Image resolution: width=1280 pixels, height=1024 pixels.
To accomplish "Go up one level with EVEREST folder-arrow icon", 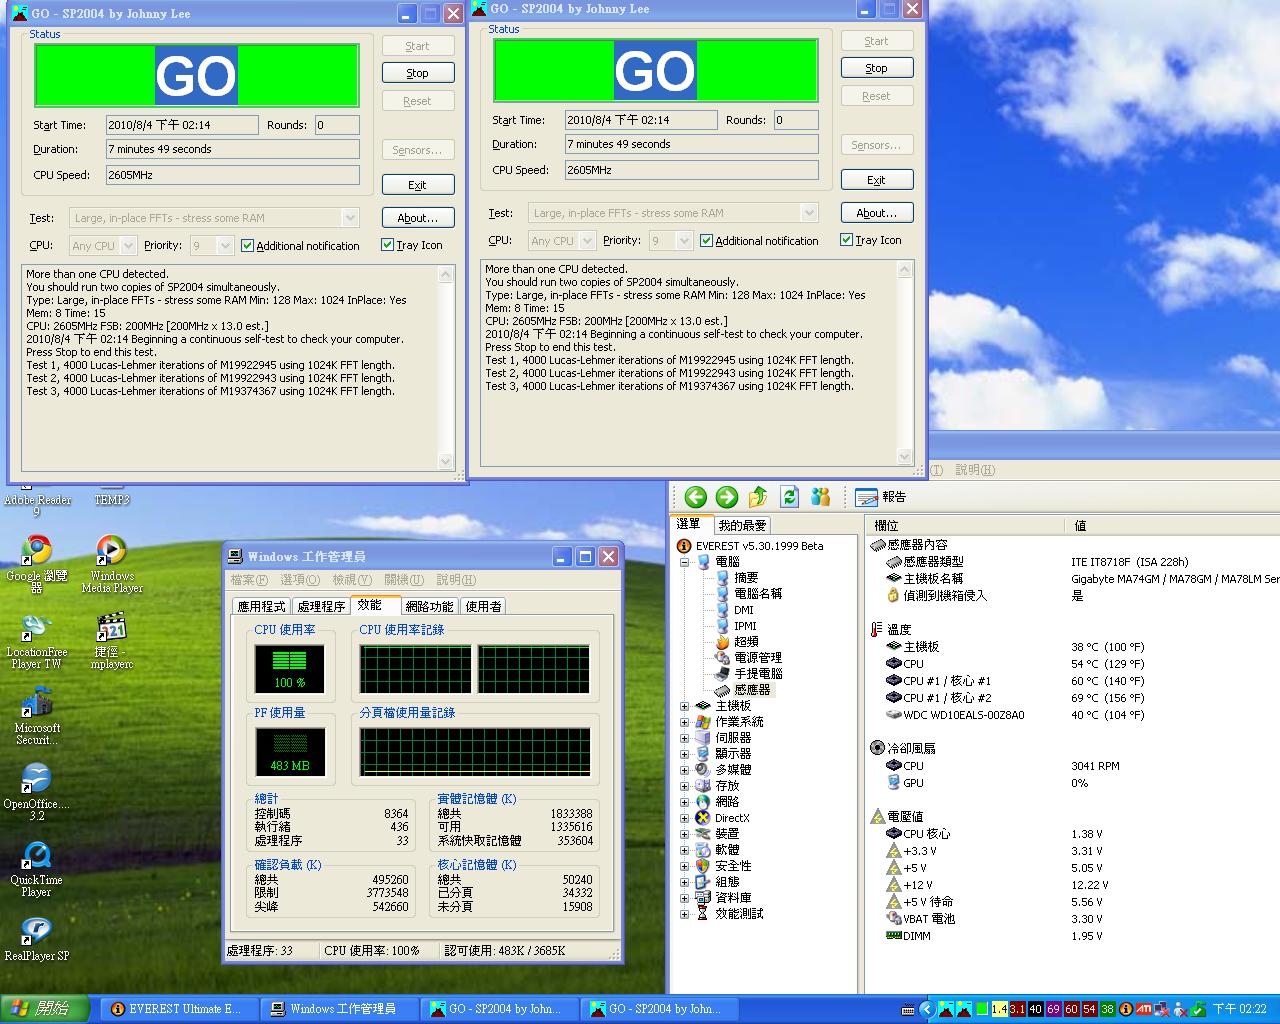I will pos(758,497).
